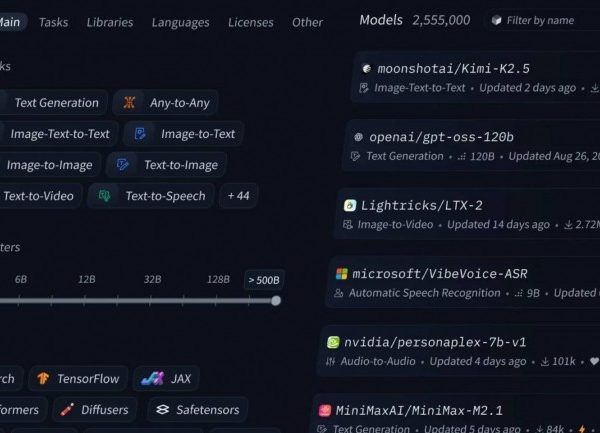Open the Other filter tab
The width and height of the screenshot is (600, 433).
307,22
